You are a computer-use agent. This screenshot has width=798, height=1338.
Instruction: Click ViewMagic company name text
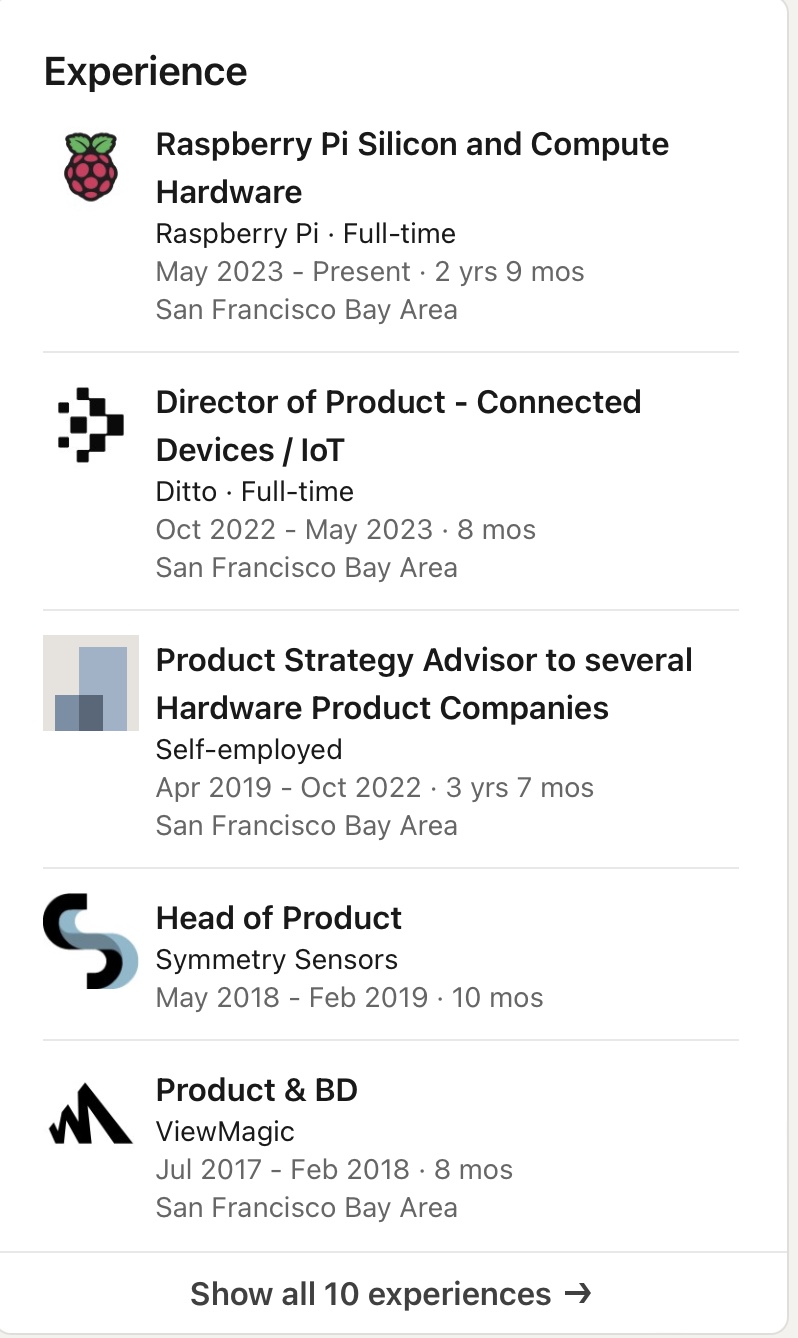(x=225, y=1132)
